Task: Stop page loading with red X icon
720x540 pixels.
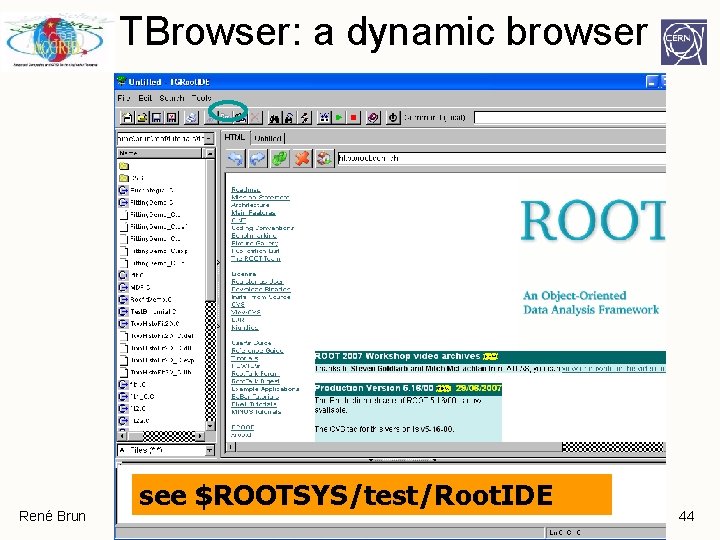Action: (302, 158)
